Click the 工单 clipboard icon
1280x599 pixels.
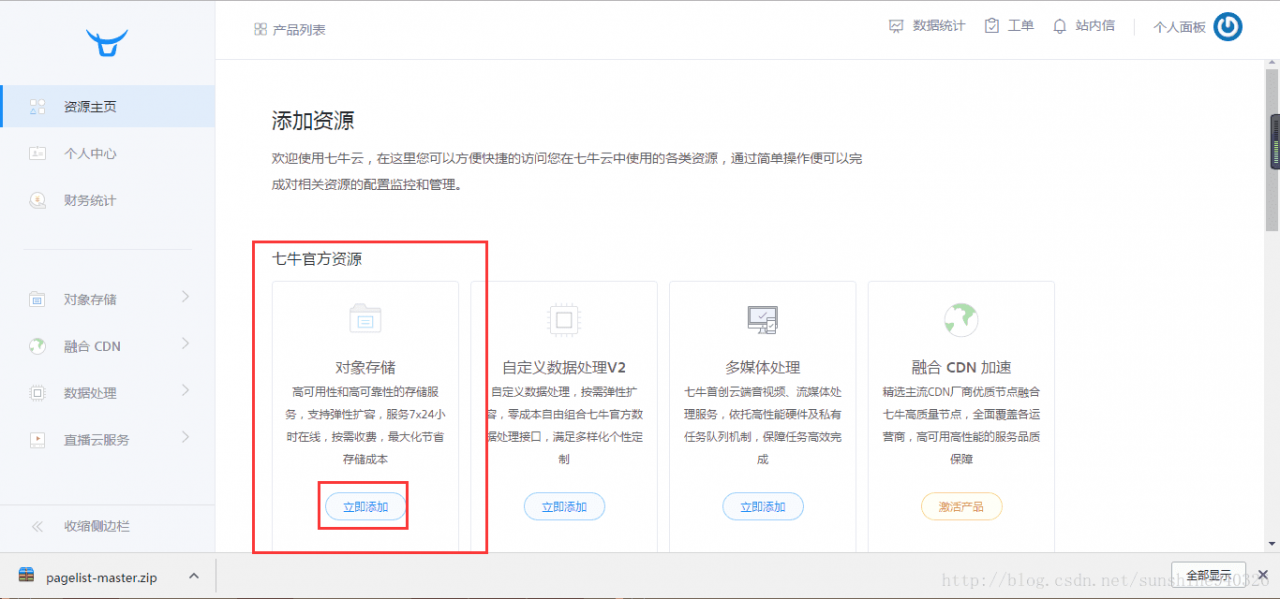coord(992,26)
